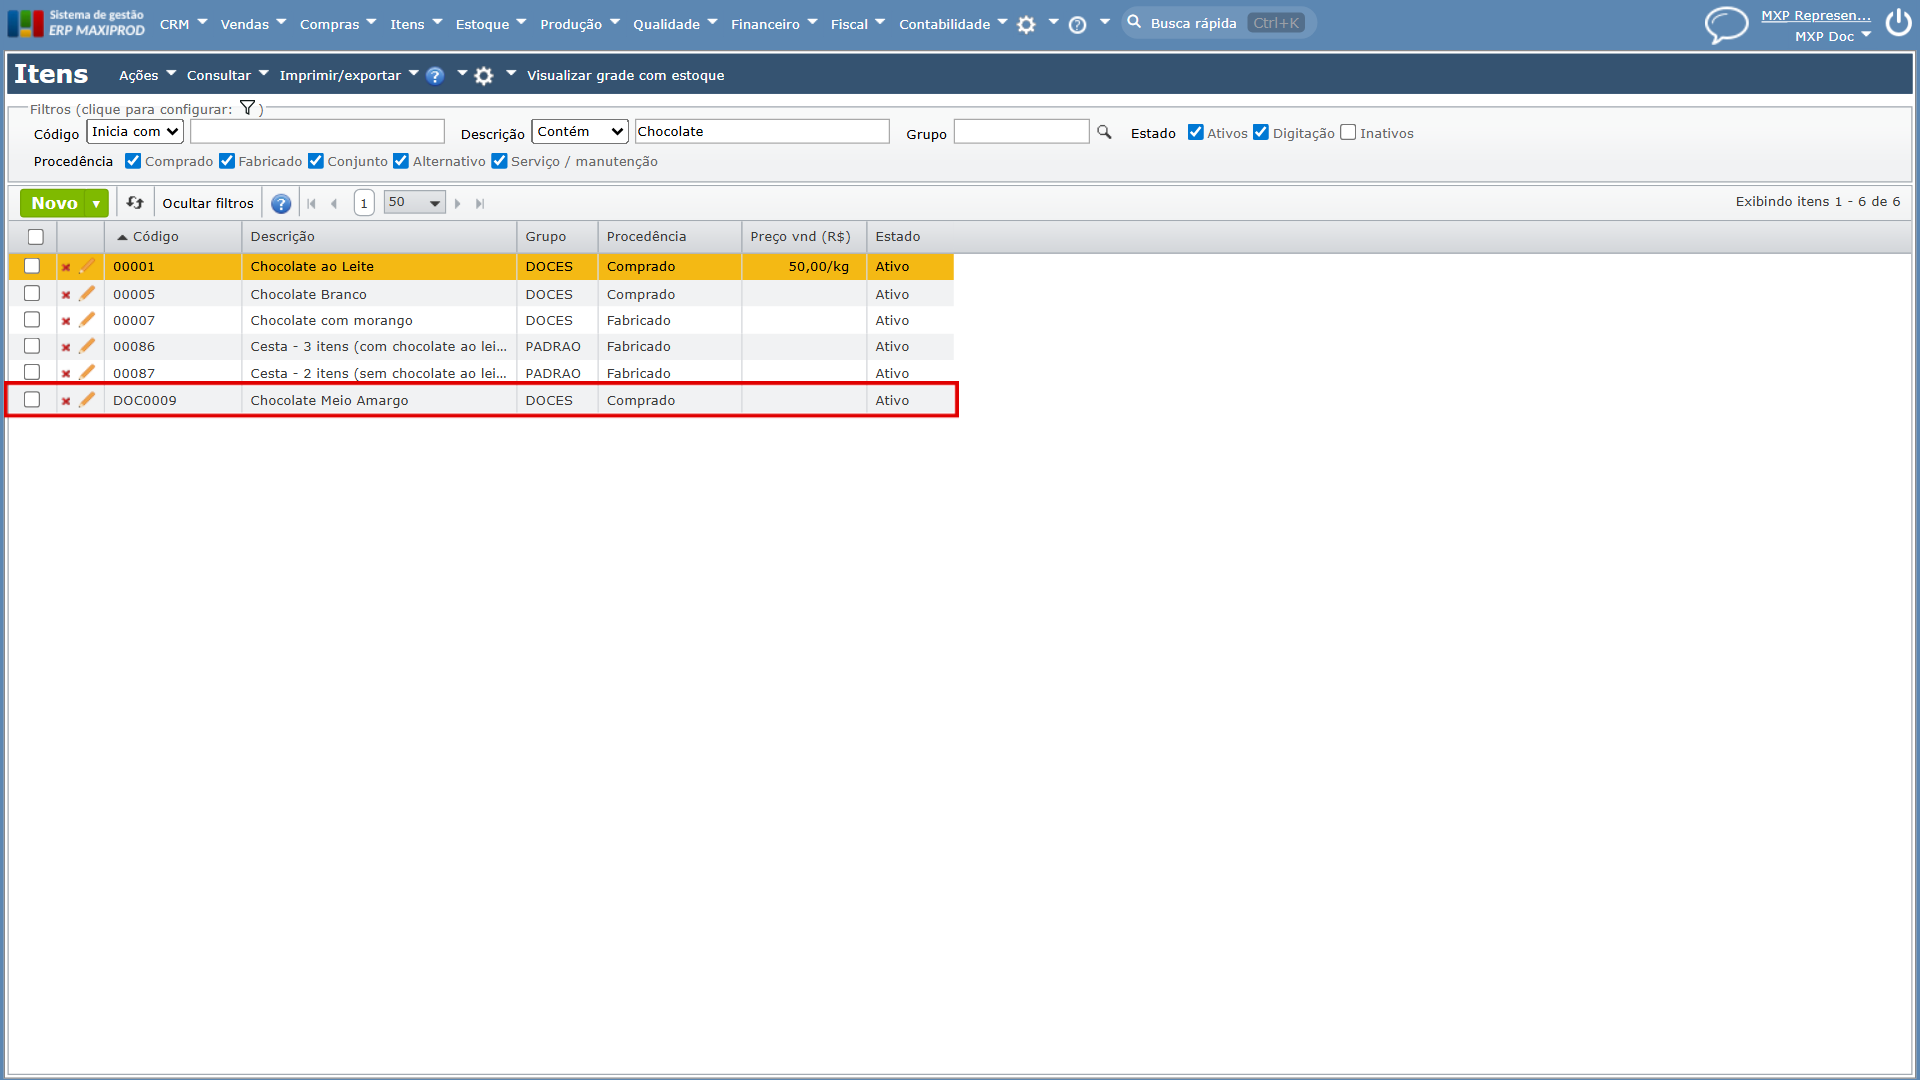This screenshot has width=1920, height=1080.
Task: Edit item 00086 with pencil icon
Action: click(87, 346)
